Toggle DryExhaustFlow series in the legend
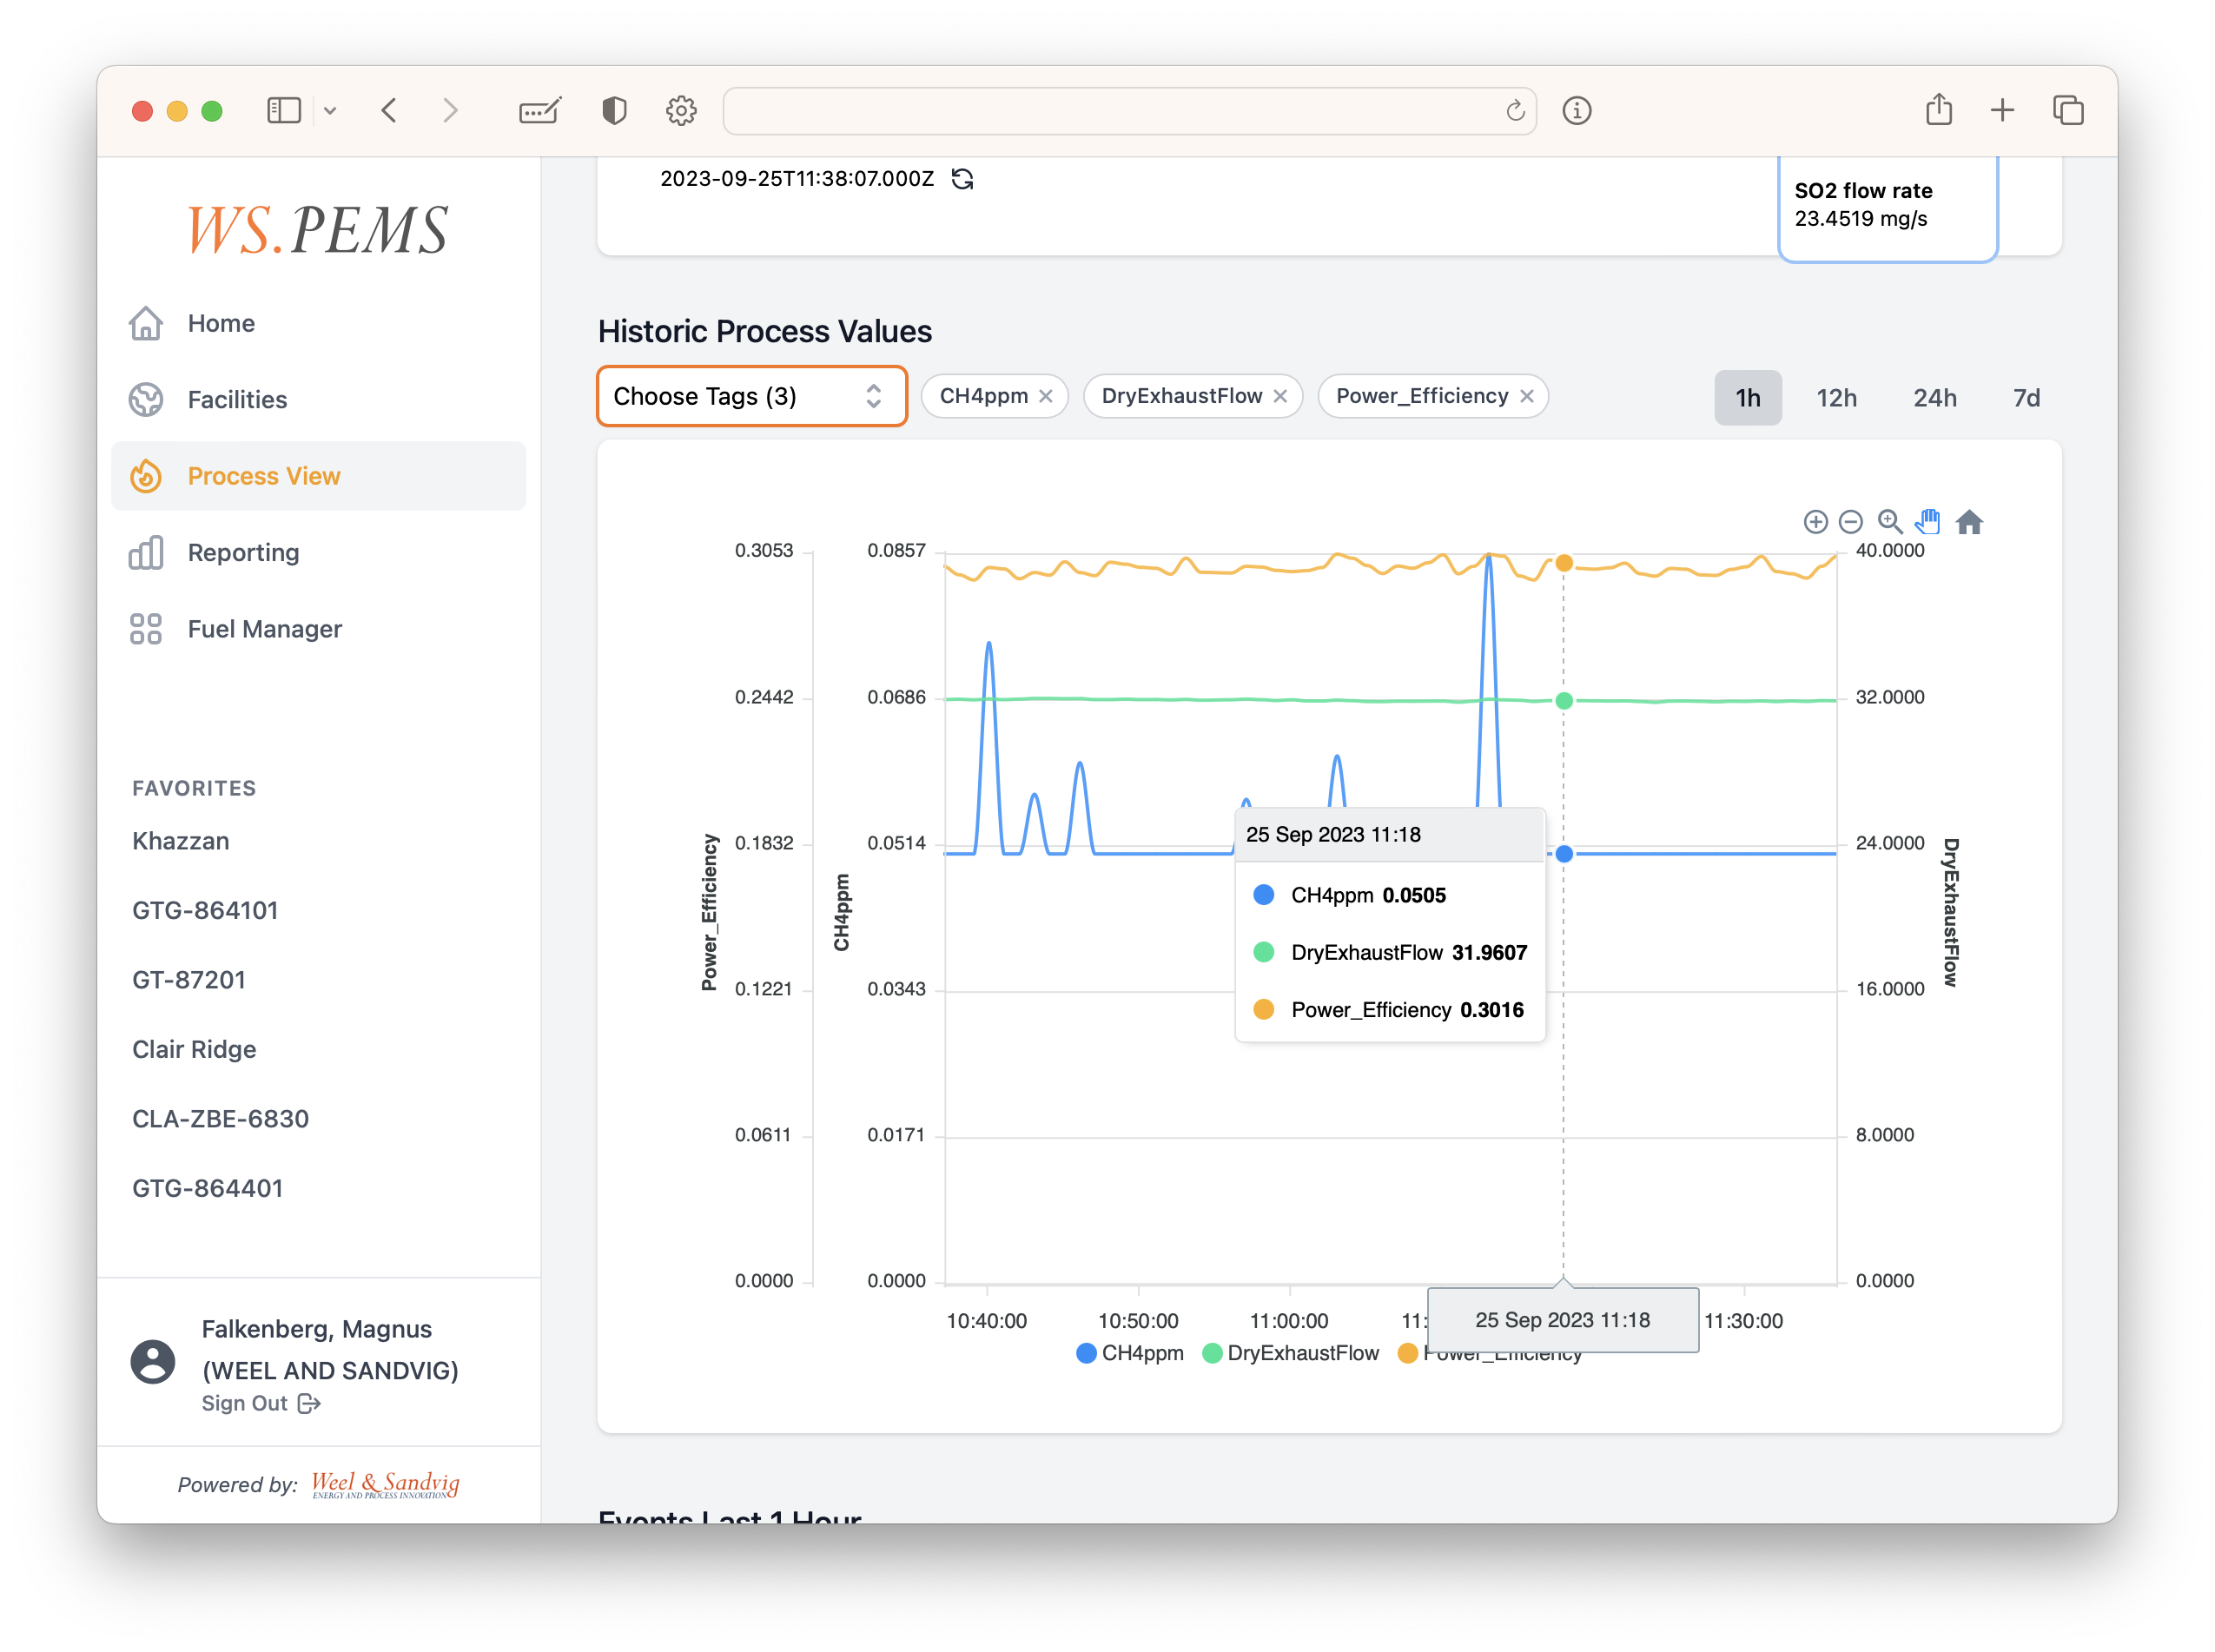 click(1290, 1353)
